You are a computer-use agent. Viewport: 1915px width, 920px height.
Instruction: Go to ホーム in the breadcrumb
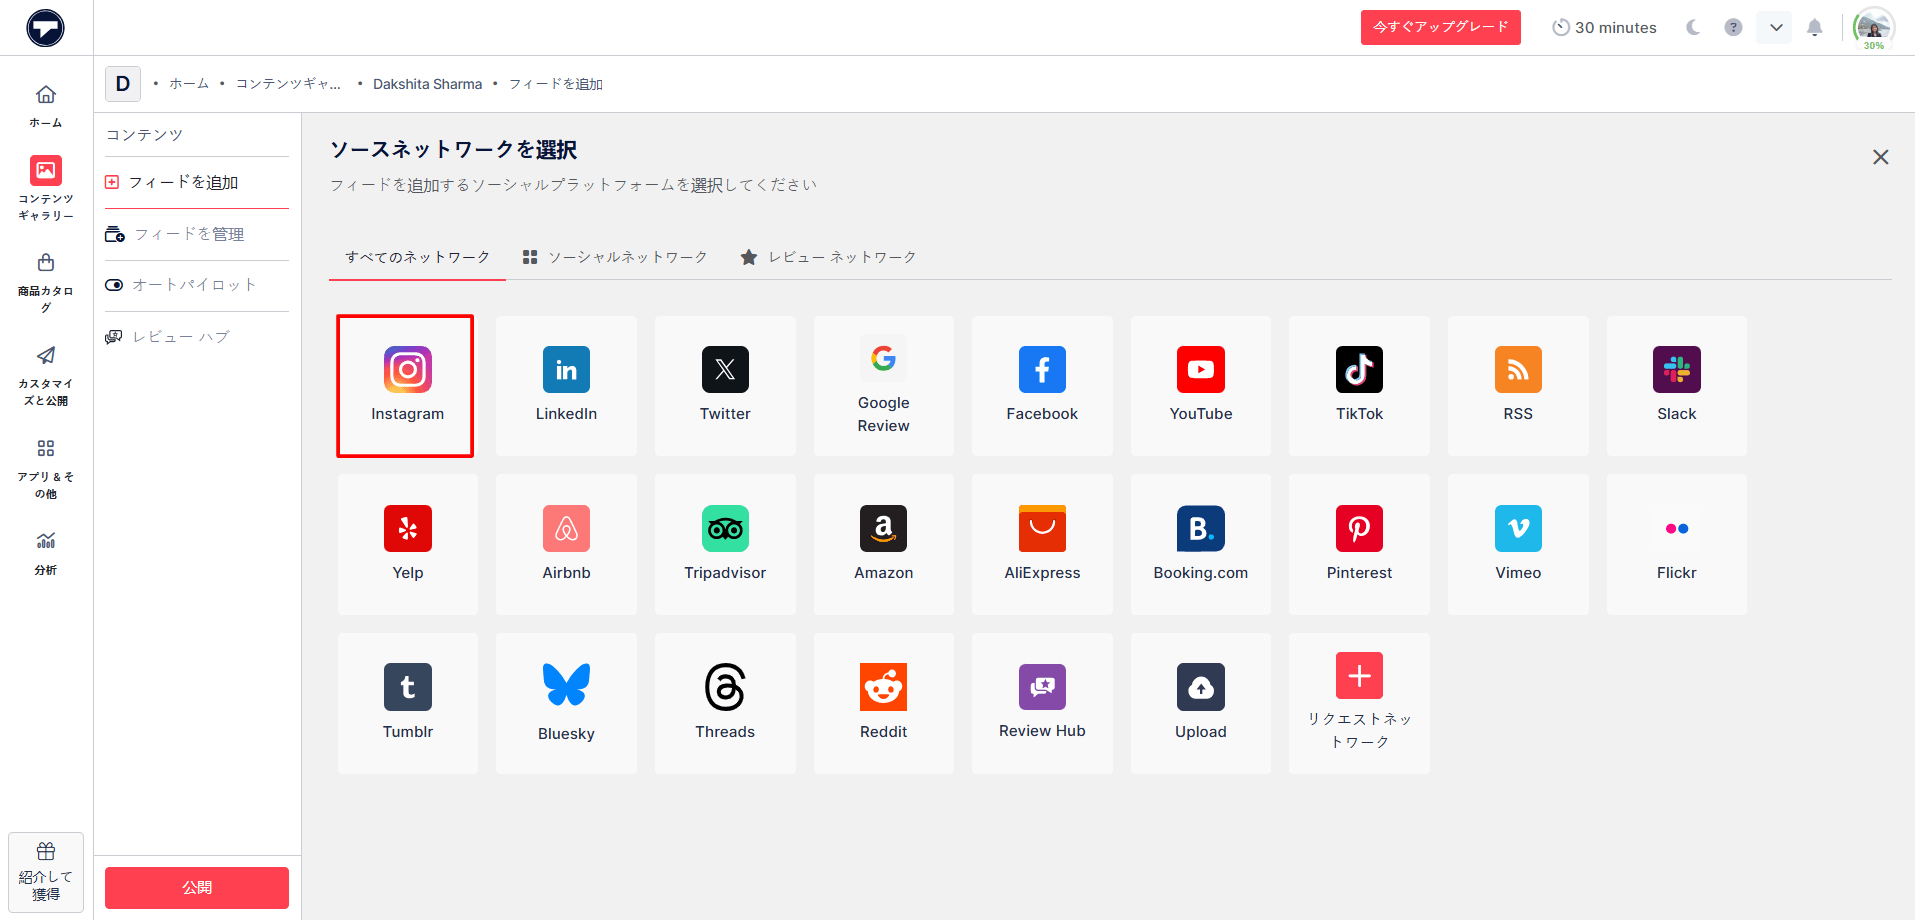[189, 84]
